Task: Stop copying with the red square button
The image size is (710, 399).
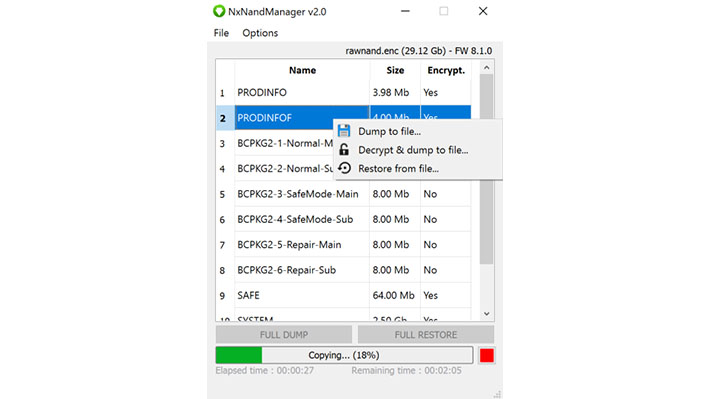Action: click(x=487, y=355)
